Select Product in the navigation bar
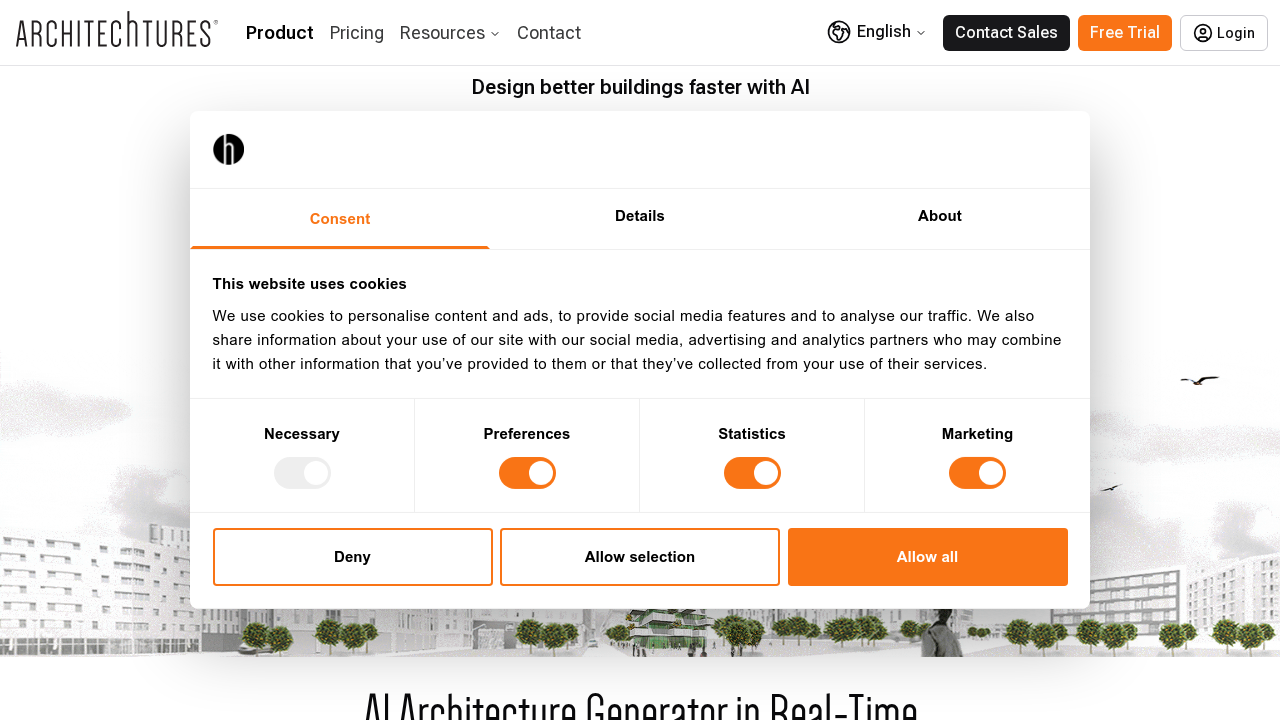 (279, 32)
